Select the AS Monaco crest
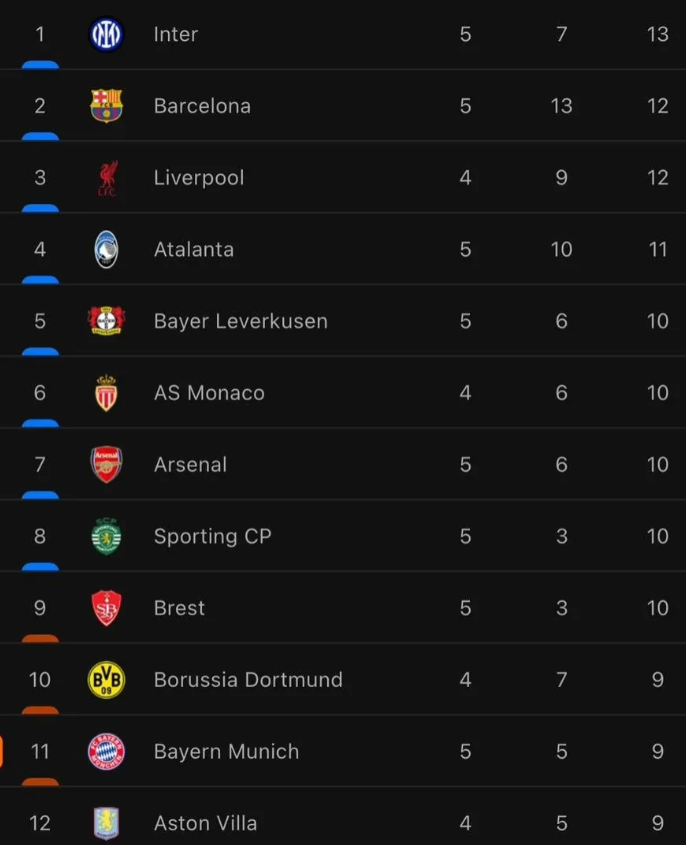The width and height of the screenshot is (686, 845). tap(106, 393)
